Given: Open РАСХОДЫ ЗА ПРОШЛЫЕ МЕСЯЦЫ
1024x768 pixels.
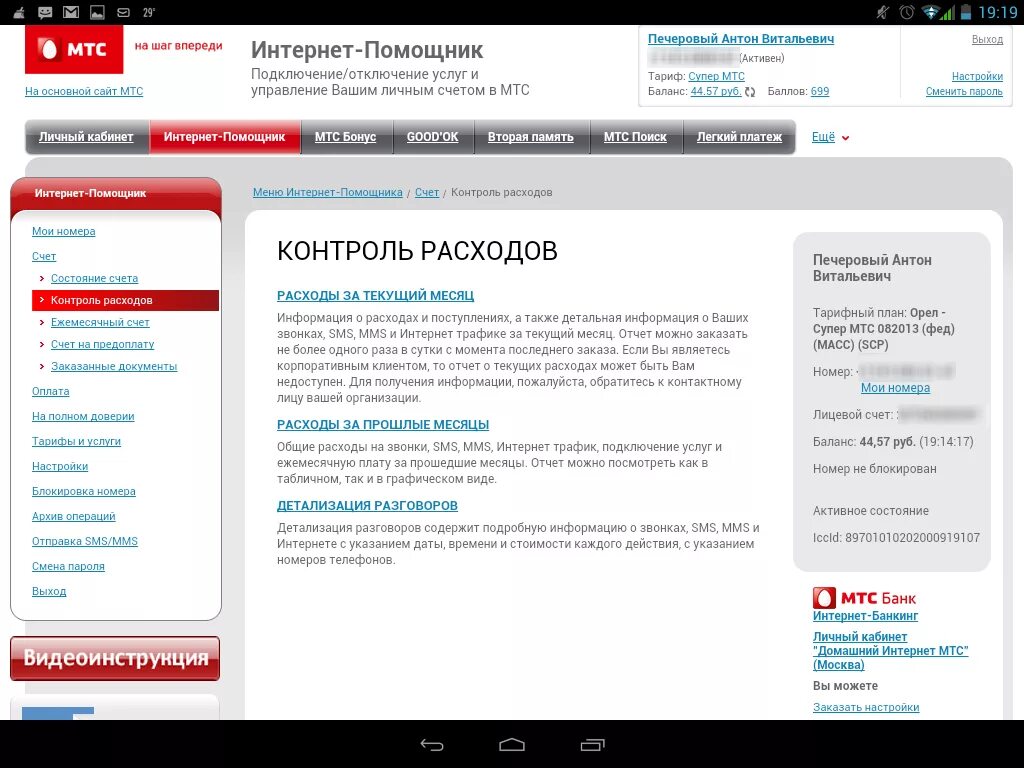Looking at the screenshot, I should pos(383,424).
